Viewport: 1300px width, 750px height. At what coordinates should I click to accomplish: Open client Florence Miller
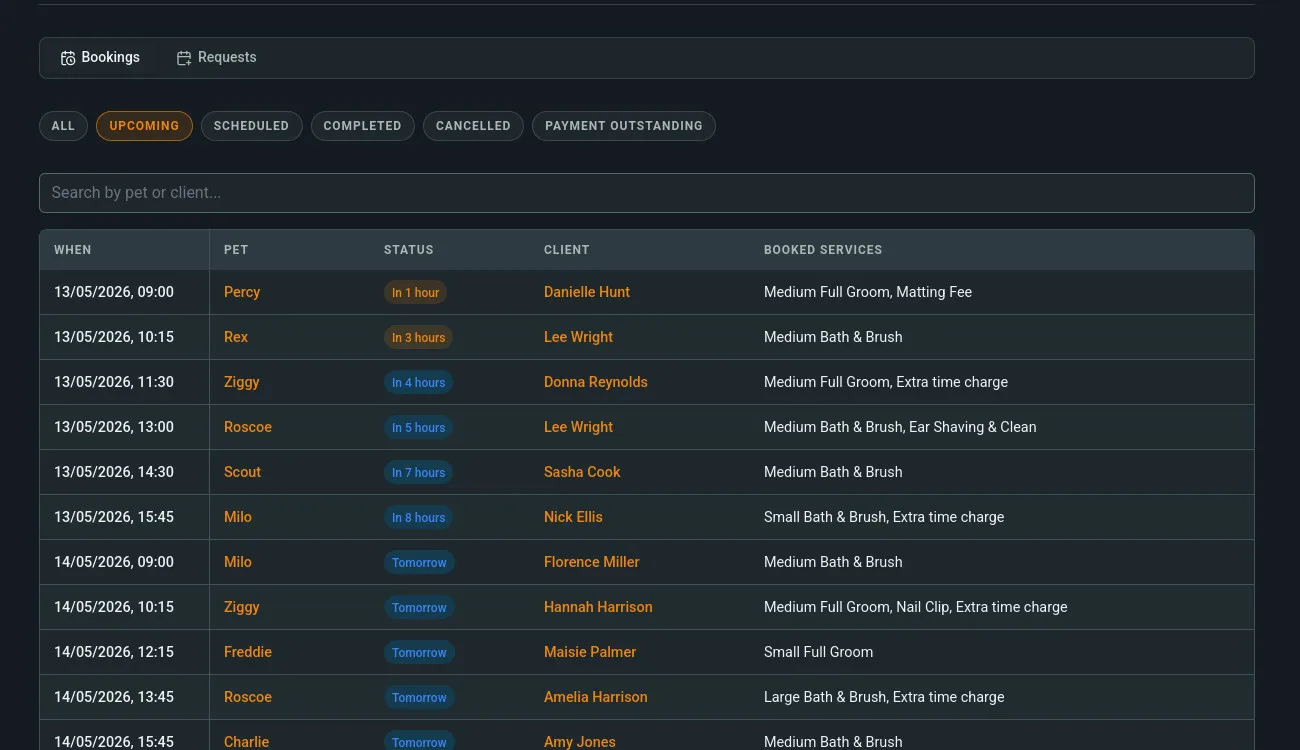592,562
